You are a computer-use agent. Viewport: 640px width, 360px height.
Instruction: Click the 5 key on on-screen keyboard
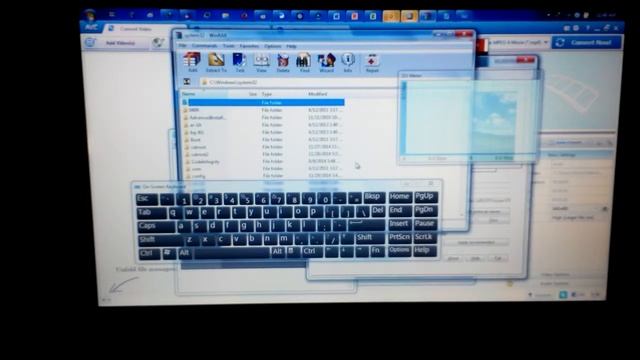coord(248,199)
